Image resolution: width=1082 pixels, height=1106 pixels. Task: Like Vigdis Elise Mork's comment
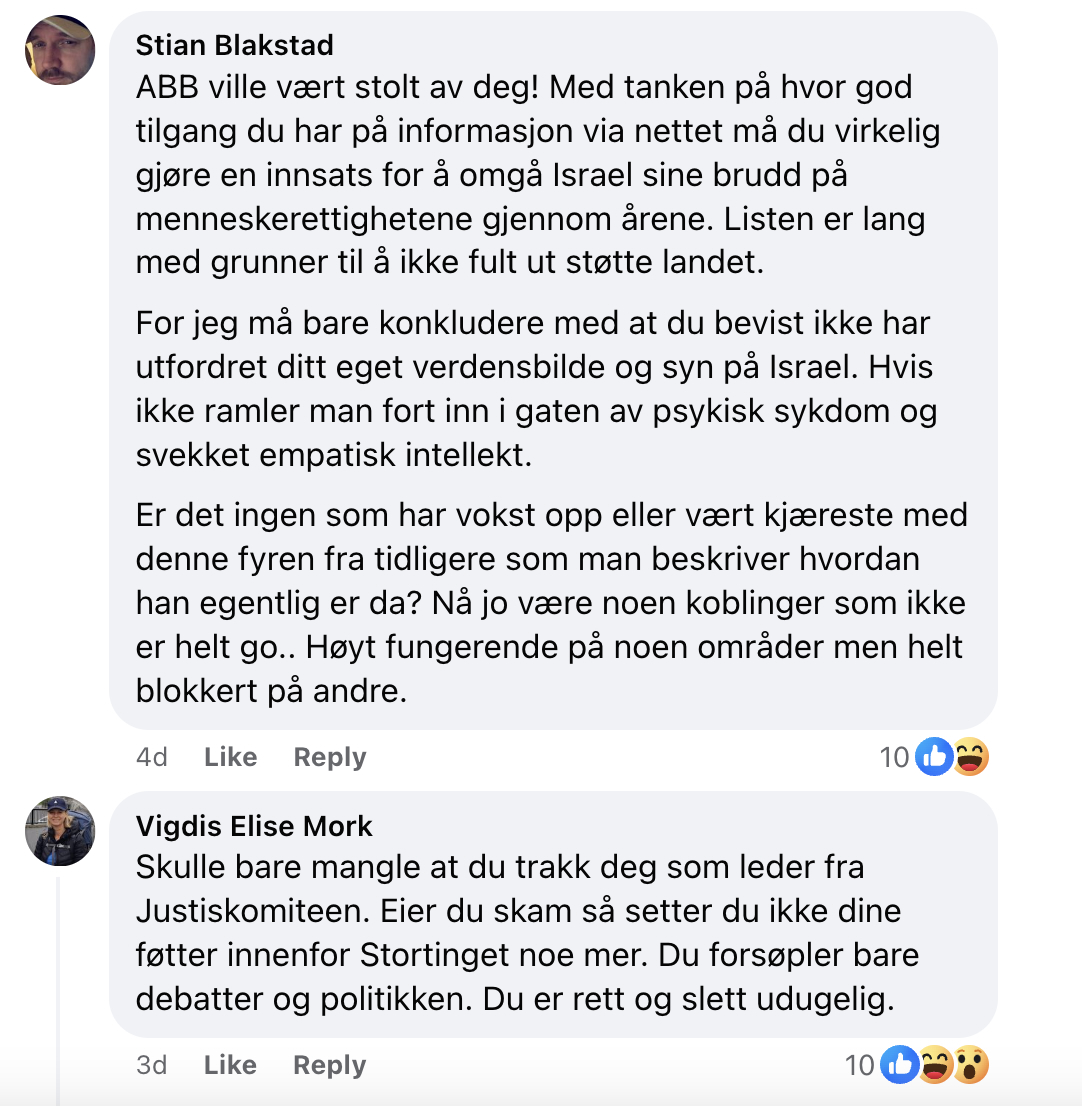(230, 1066)
